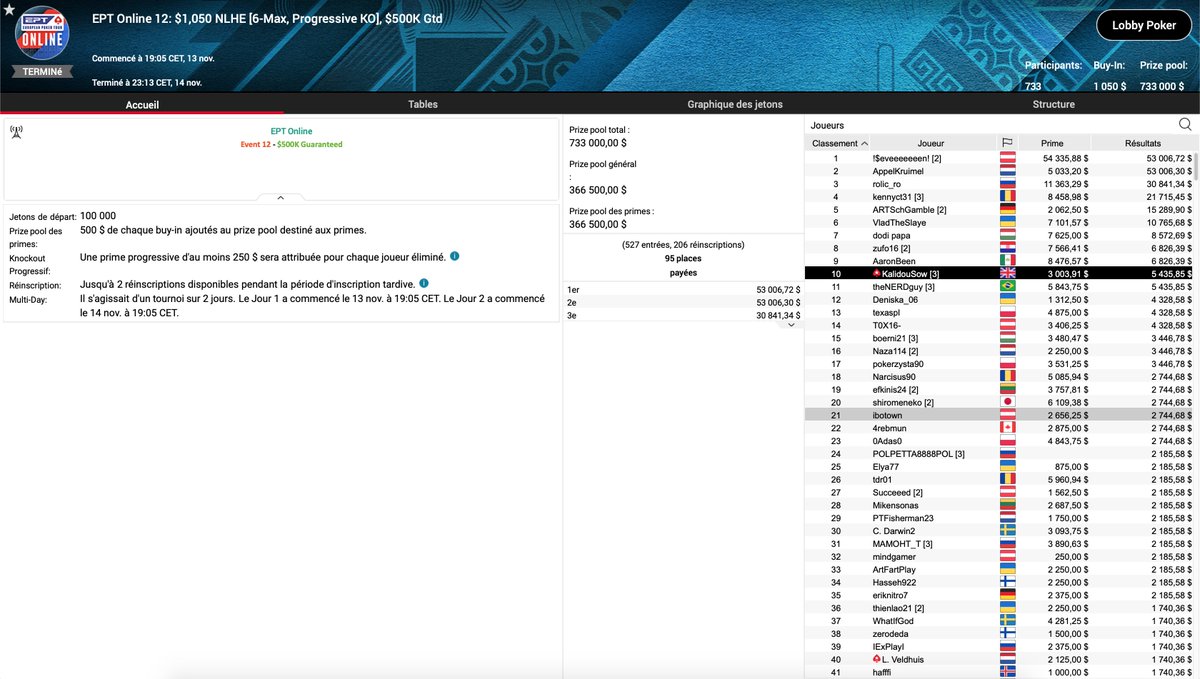Select player row Mikensonas
Viewport: 1200px width, 679px height.
coord(998,505)
